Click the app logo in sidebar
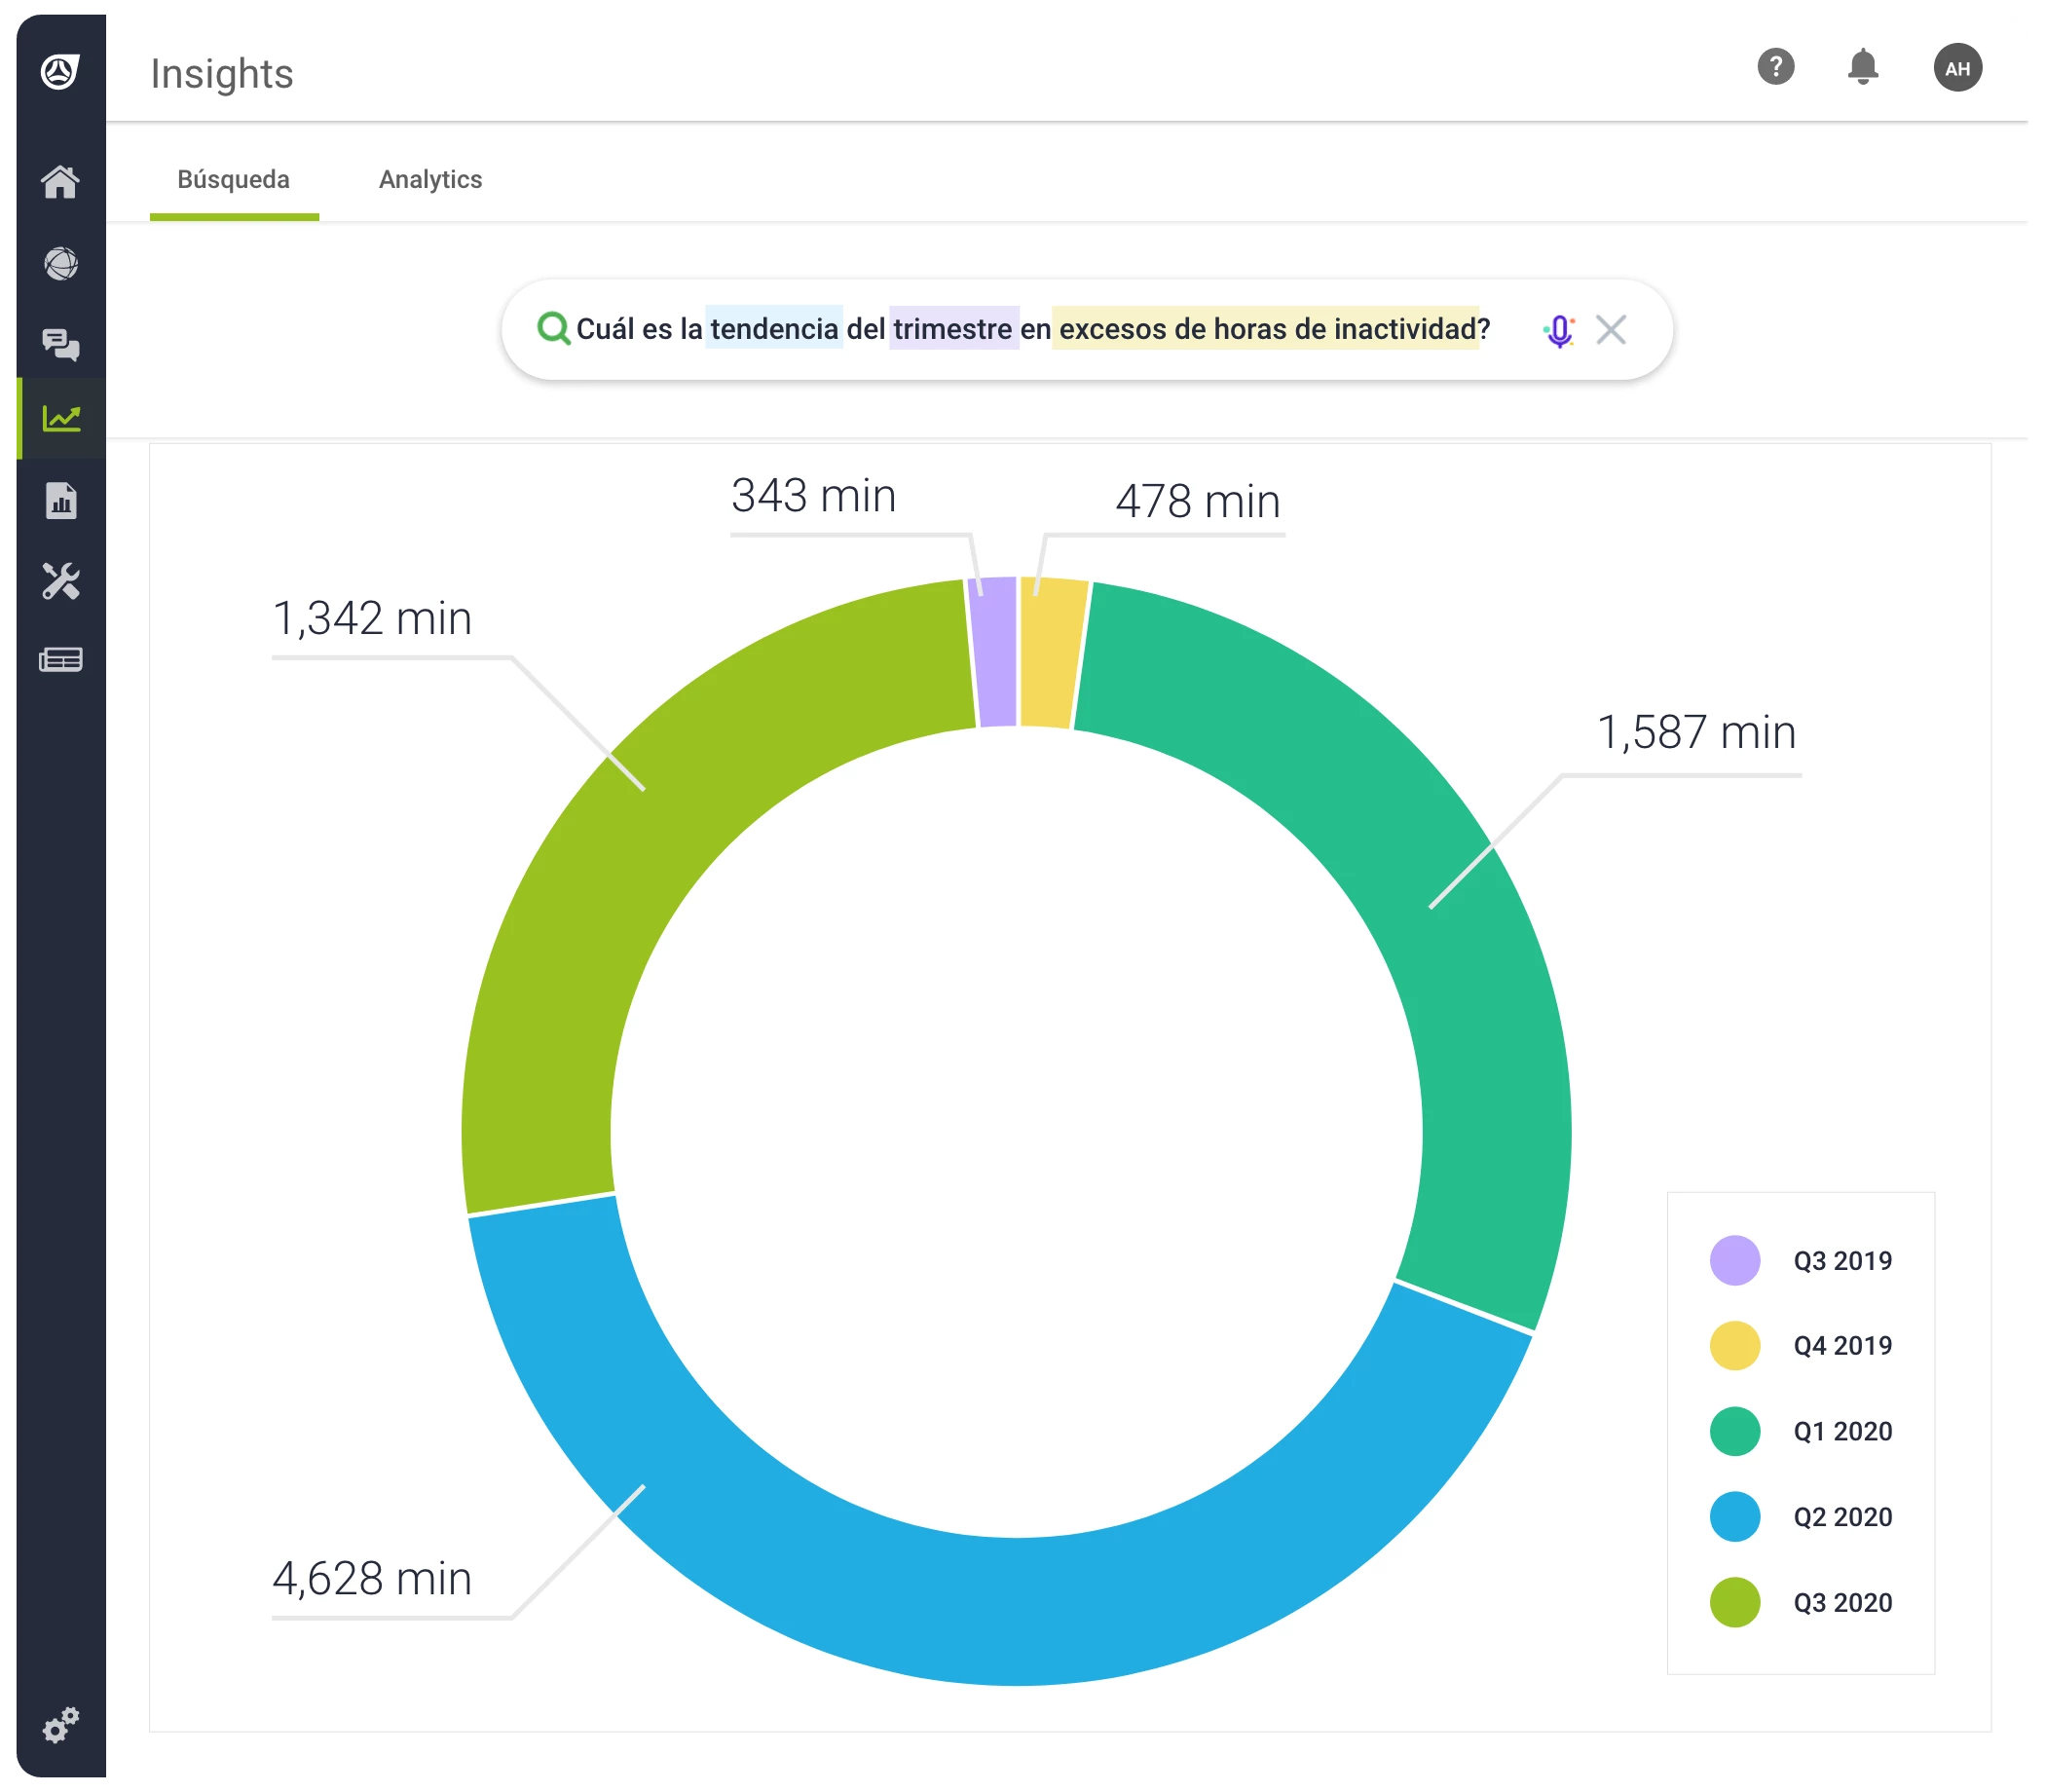This screenshot has width=2045, height=1792. [x=60, y=71]
